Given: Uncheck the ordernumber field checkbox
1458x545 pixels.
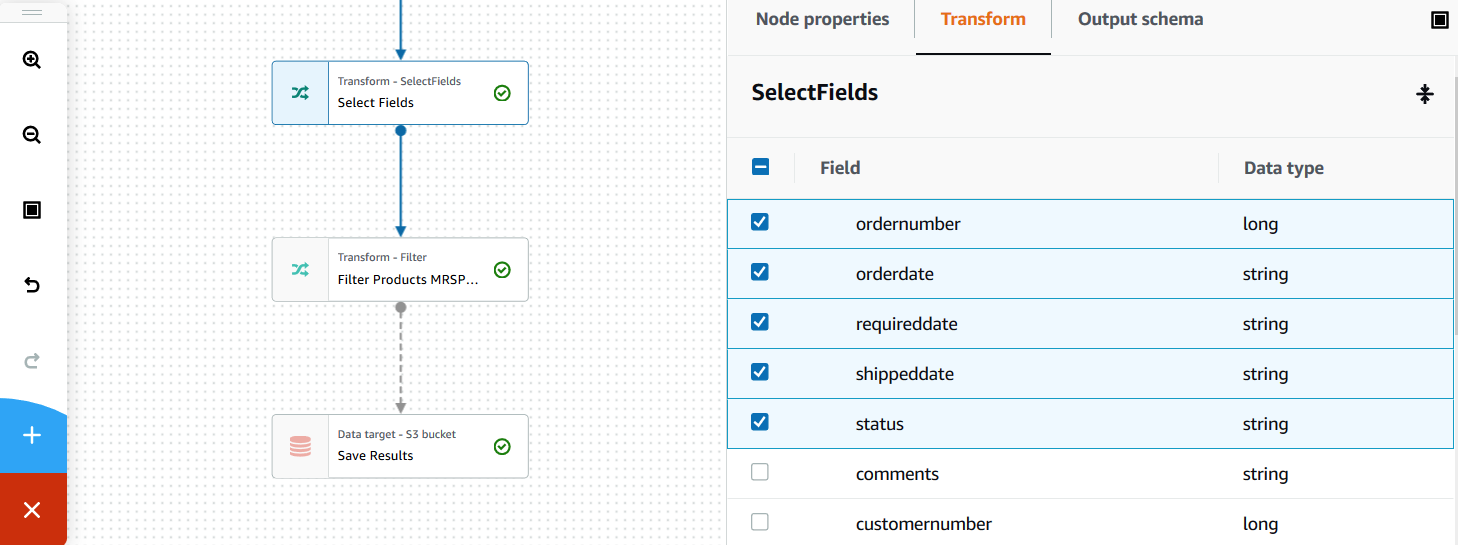Looking at the screenshot, I should [760, 222].
